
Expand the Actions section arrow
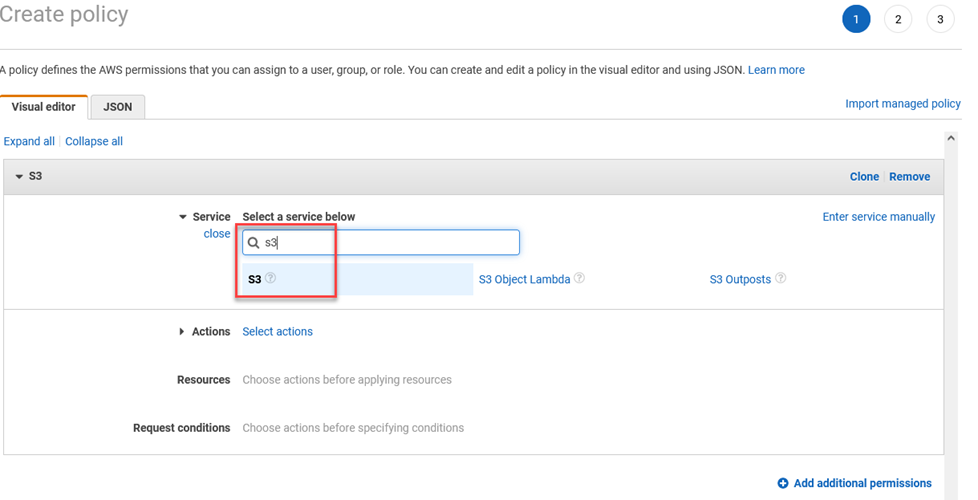coord(182,332)
